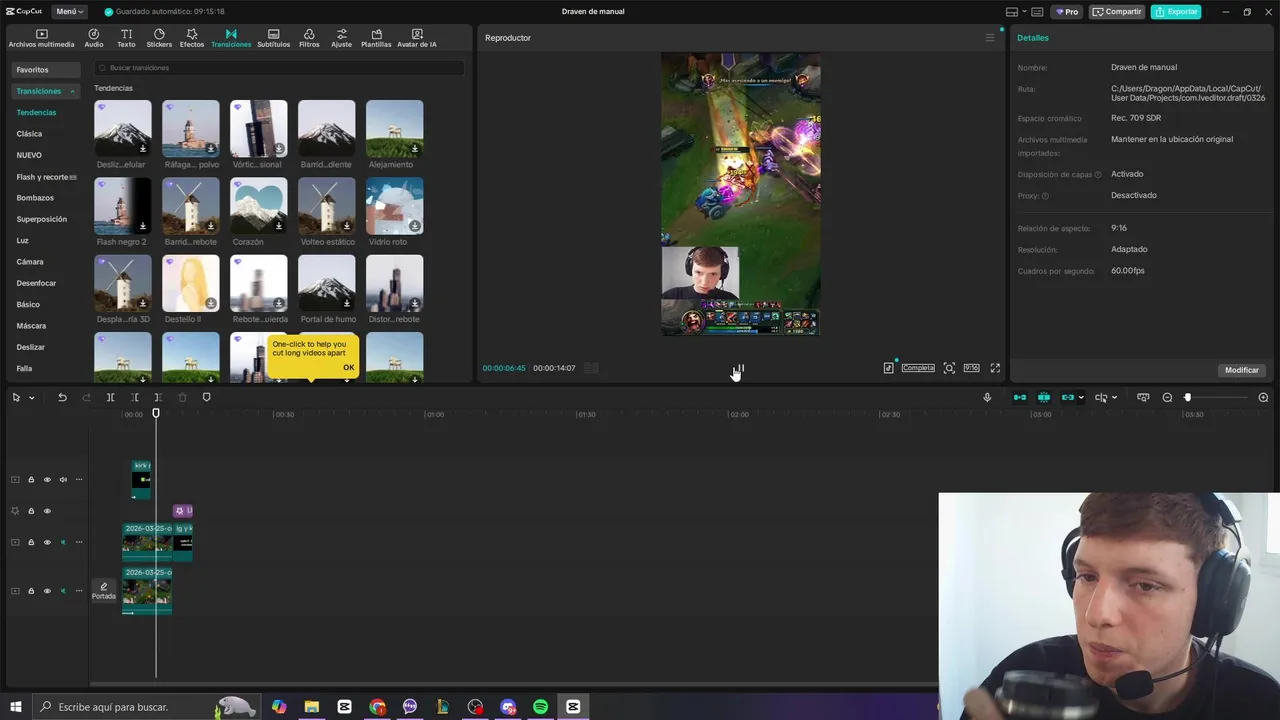Open the Texto panel
This screenshot has width=1280, height=720.
(x=126, y=38)
